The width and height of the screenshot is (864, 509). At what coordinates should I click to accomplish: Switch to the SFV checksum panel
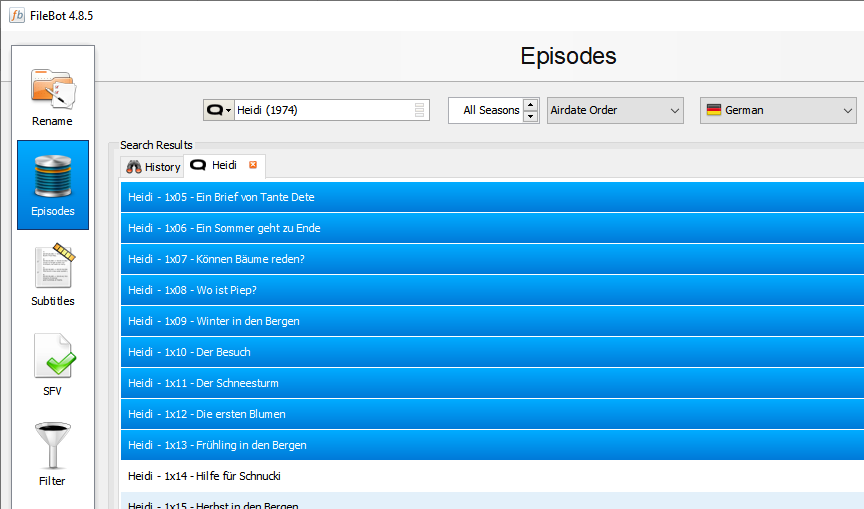52,364
